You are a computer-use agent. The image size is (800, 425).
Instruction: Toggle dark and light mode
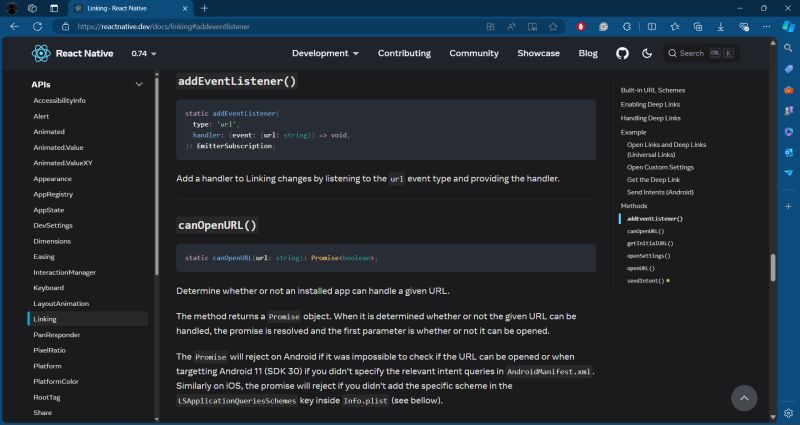tap(647, 53)
